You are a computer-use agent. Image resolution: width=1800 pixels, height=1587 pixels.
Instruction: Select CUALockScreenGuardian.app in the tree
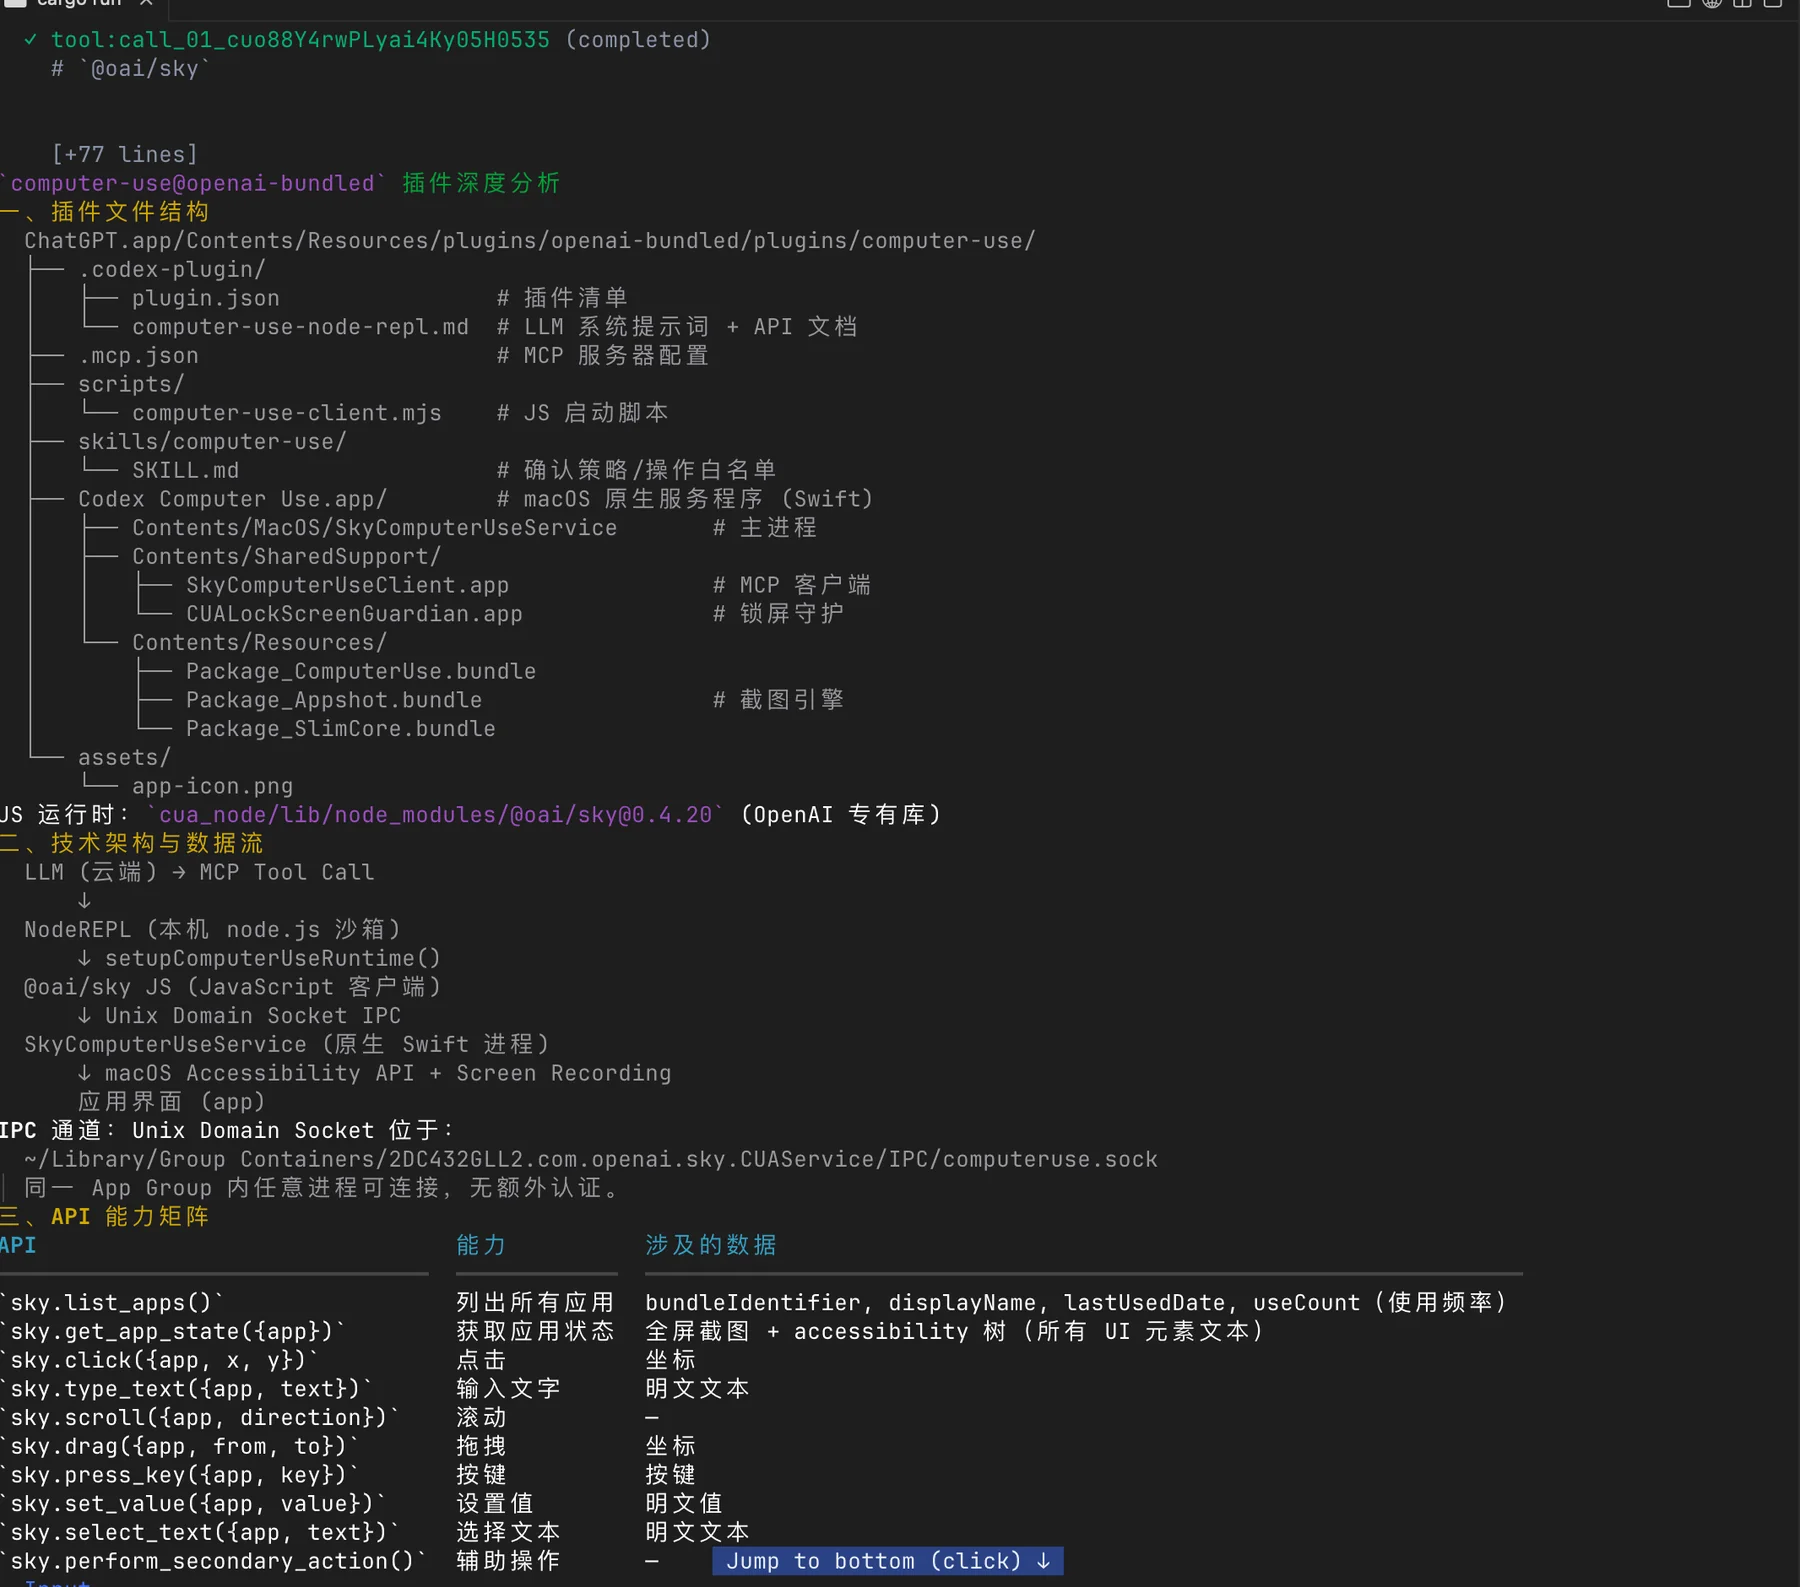354,613
